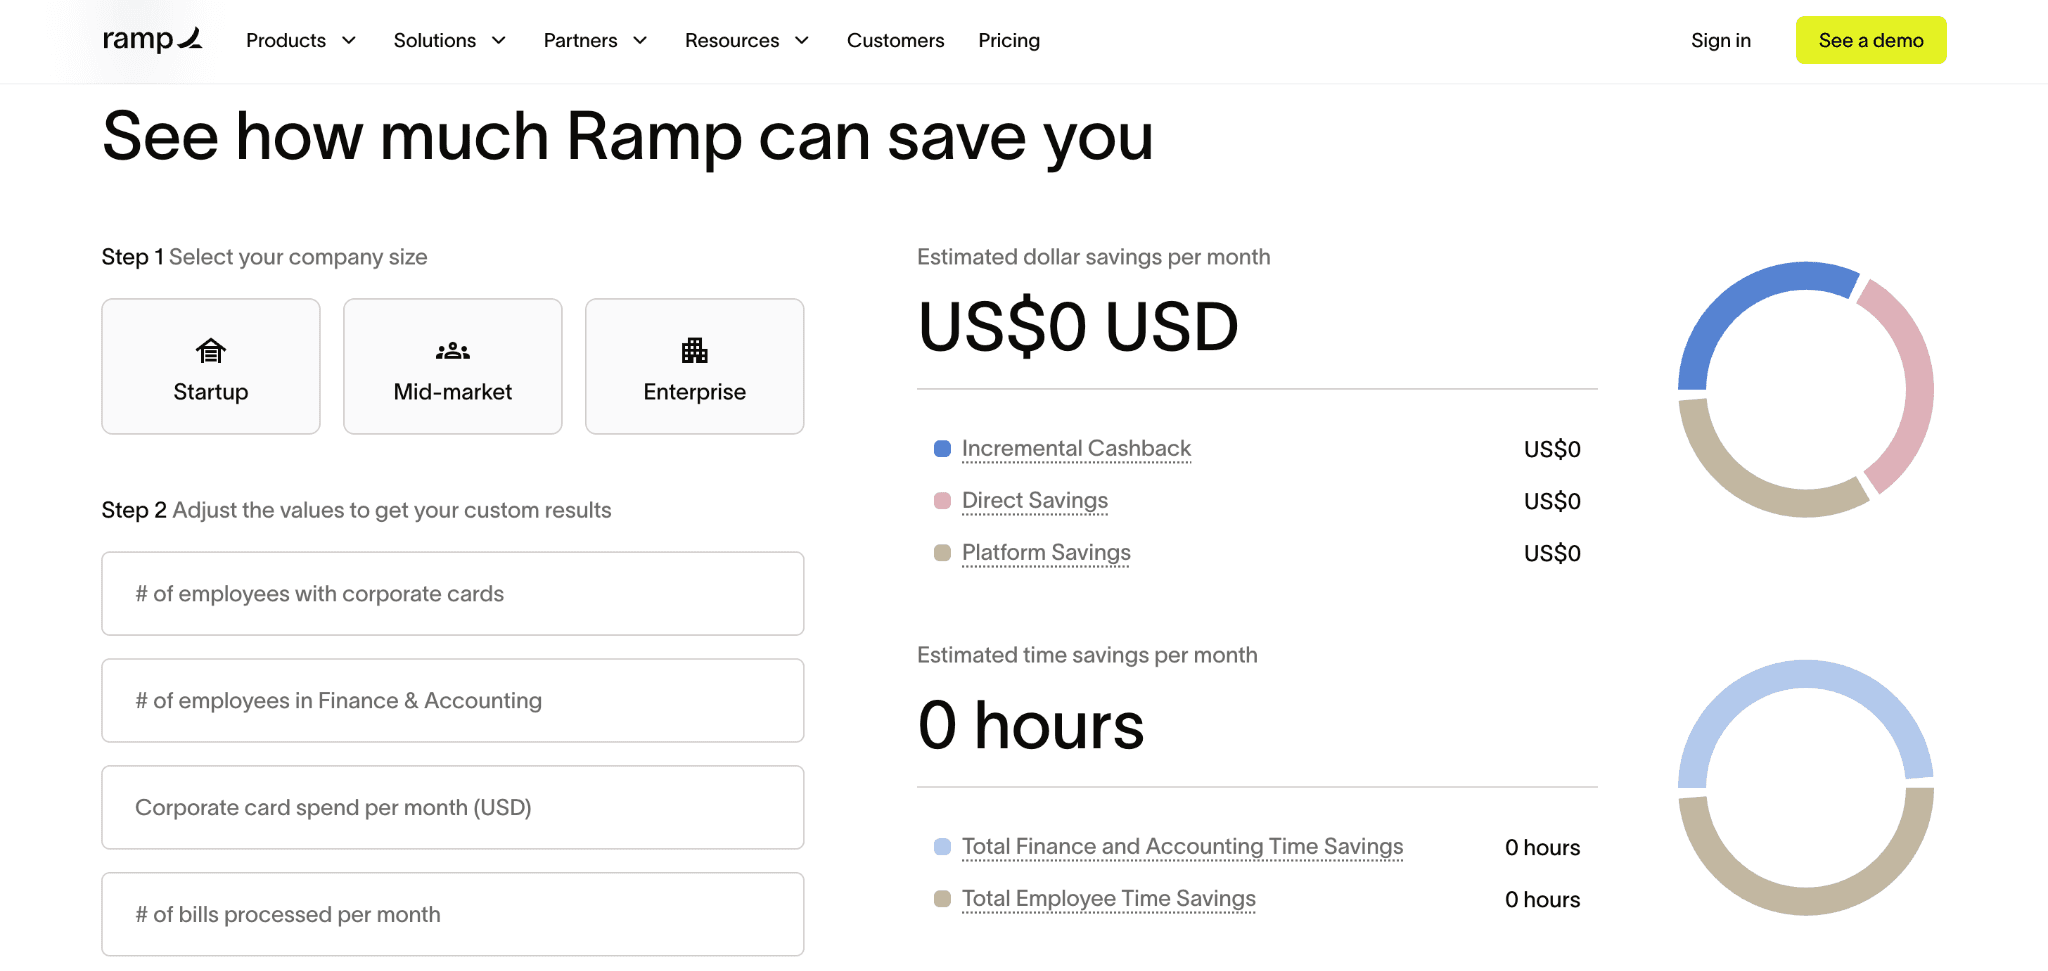Click Total Finance and Accounting Time Savings
The height and width of the screenshot is (971, 2048).
[x=1182, y=847]
